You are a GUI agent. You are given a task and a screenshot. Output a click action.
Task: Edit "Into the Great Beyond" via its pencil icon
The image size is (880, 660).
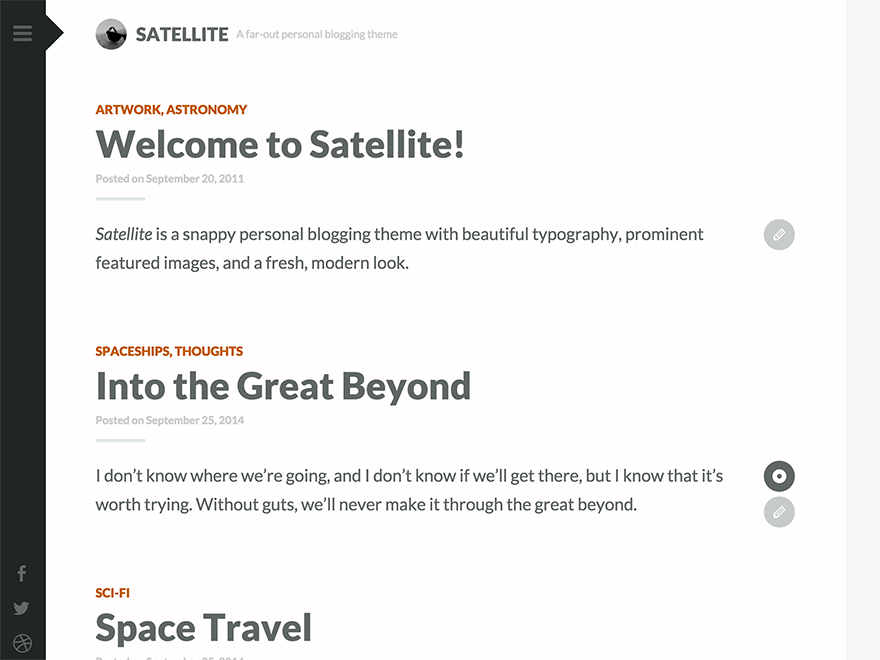778,512
